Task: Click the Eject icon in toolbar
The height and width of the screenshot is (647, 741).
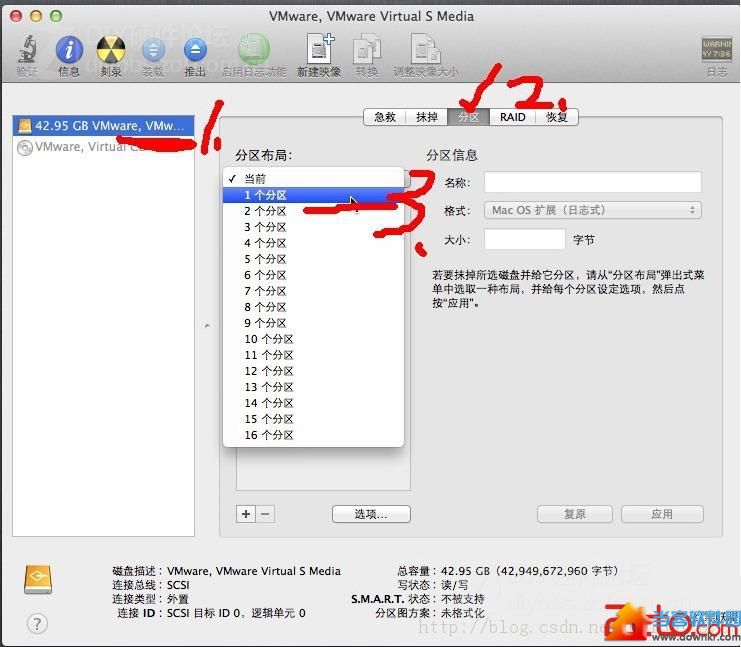Action: [195, 50]
